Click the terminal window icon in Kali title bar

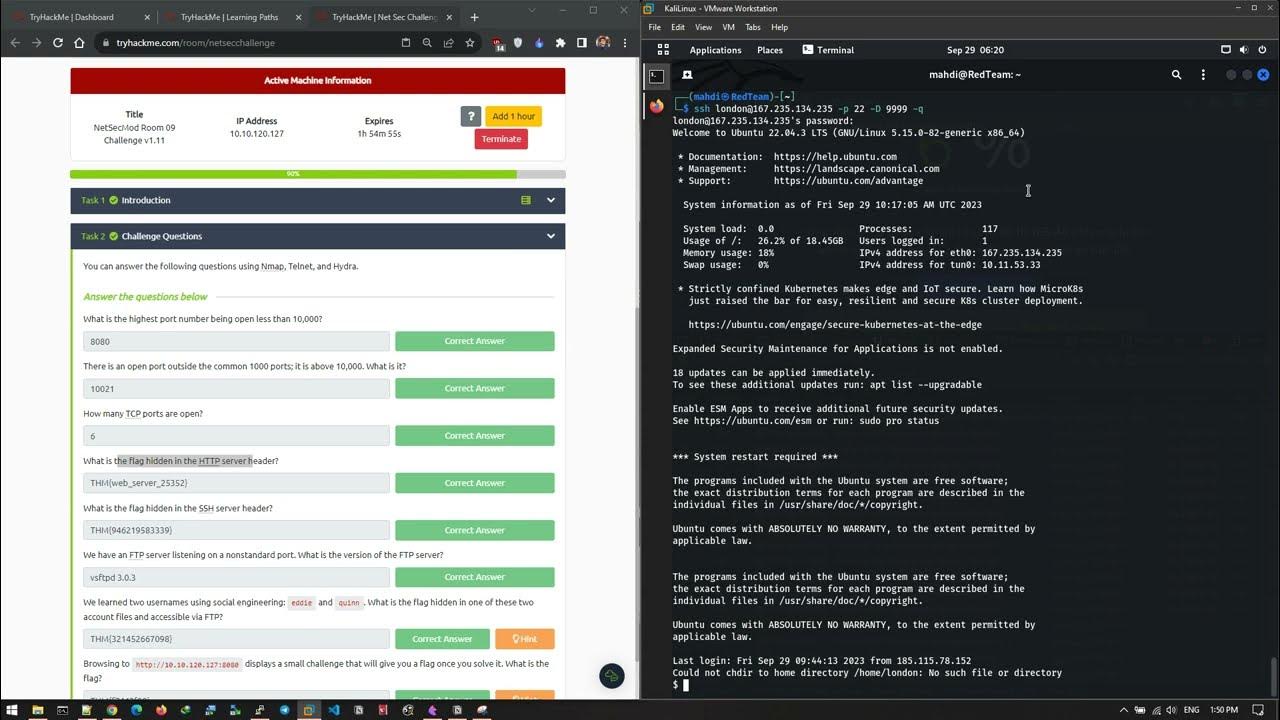(656, 75)
